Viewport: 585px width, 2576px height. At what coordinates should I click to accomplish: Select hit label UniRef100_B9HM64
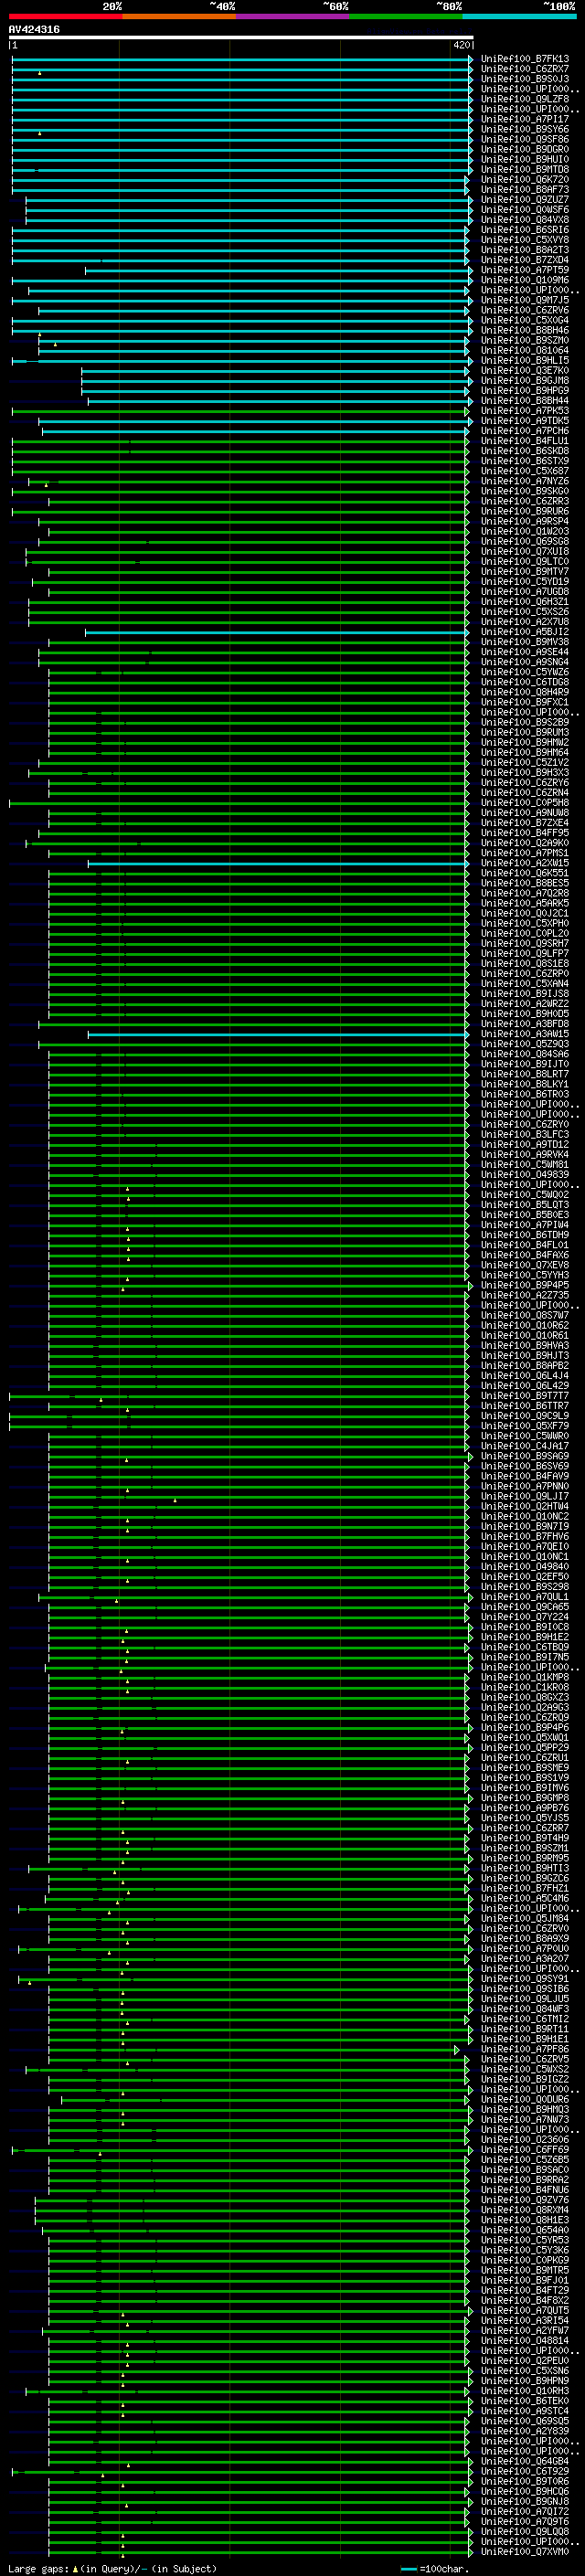tap(525, 753)
